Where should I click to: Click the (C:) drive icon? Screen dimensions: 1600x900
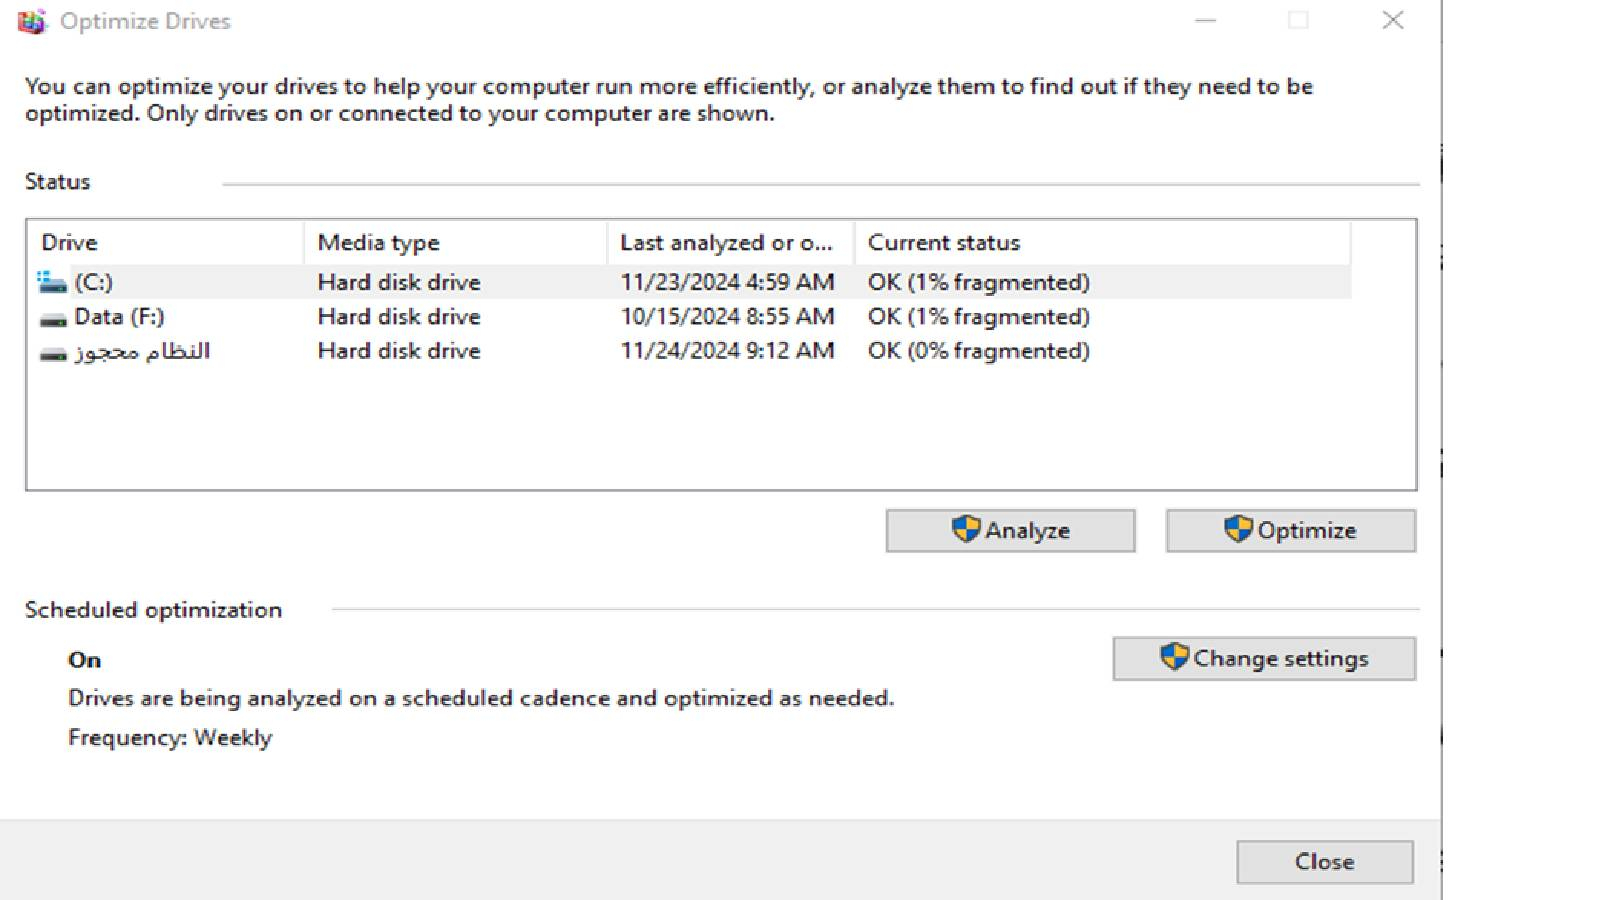[52, 283]
